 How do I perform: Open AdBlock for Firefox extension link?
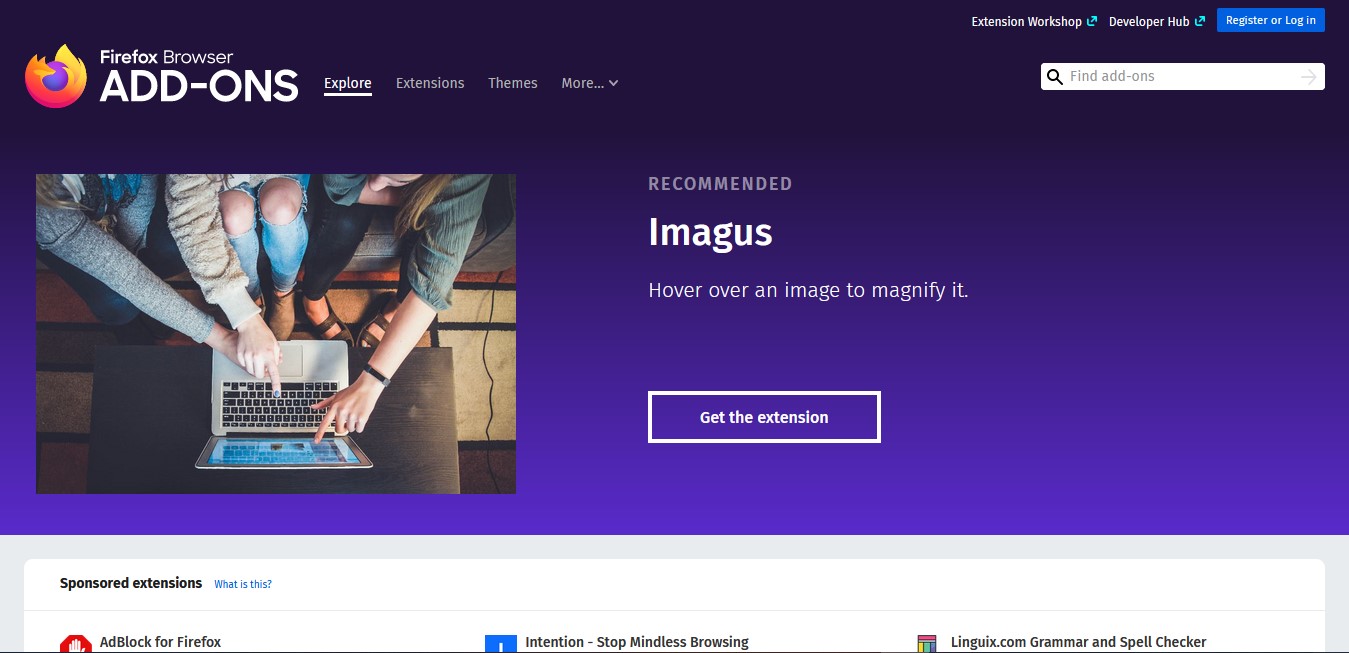(x=160, y=642)
